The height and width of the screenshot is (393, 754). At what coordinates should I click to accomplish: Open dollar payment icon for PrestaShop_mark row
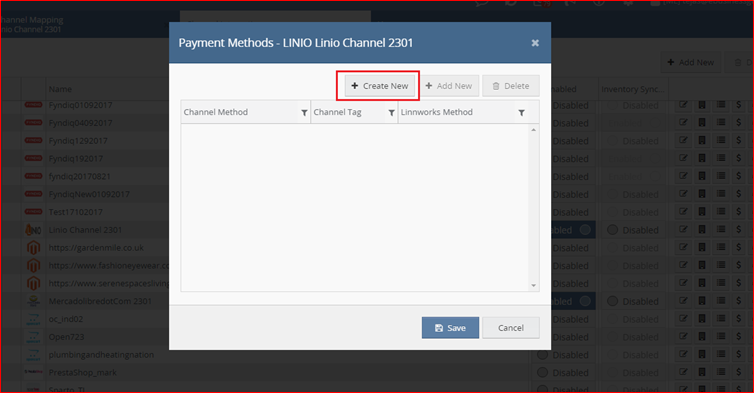point(739,372)
